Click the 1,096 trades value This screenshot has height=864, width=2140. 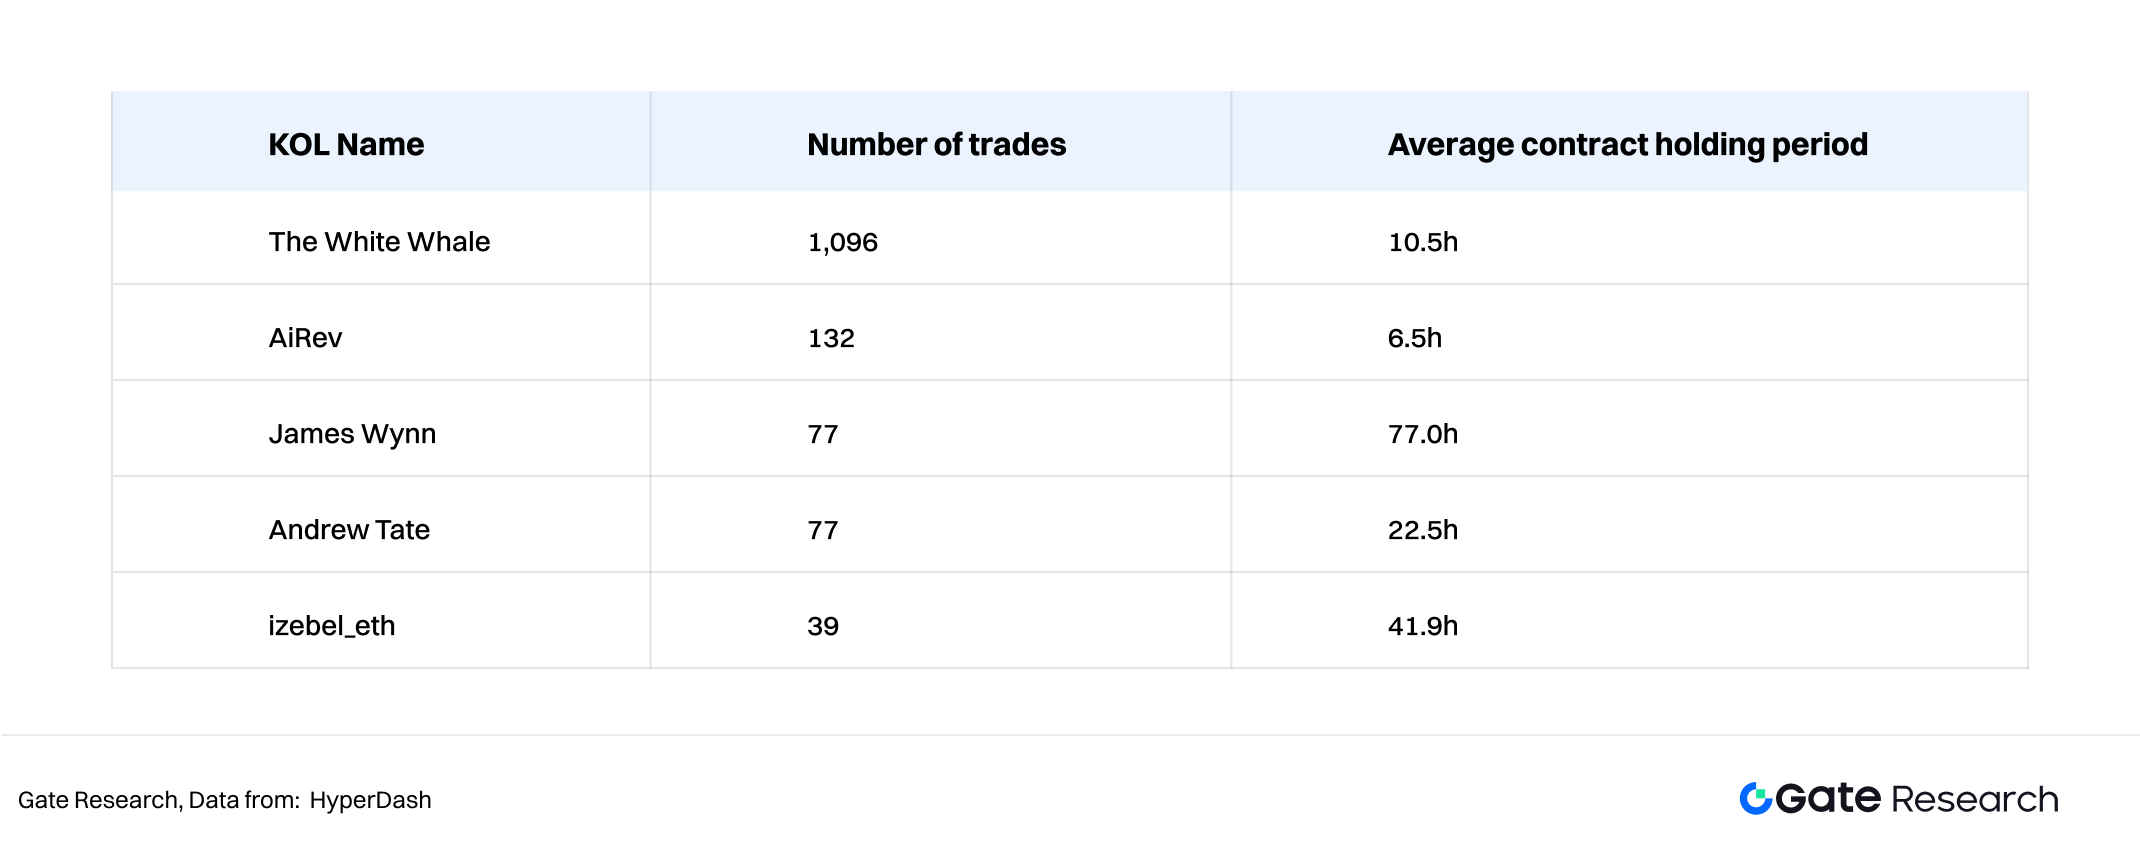tap(842, 242)
